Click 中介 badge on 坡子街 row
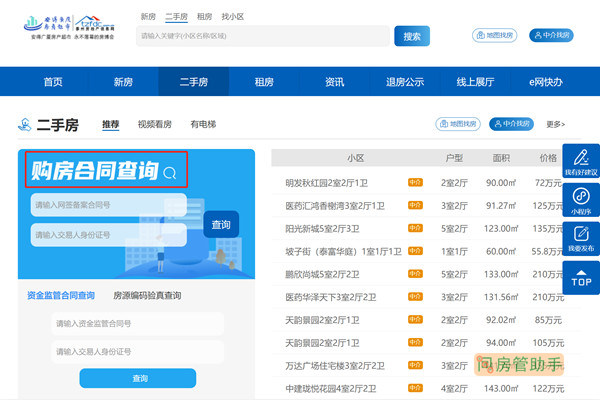This screenshot has width=600, height=400. tap(415, 251)
